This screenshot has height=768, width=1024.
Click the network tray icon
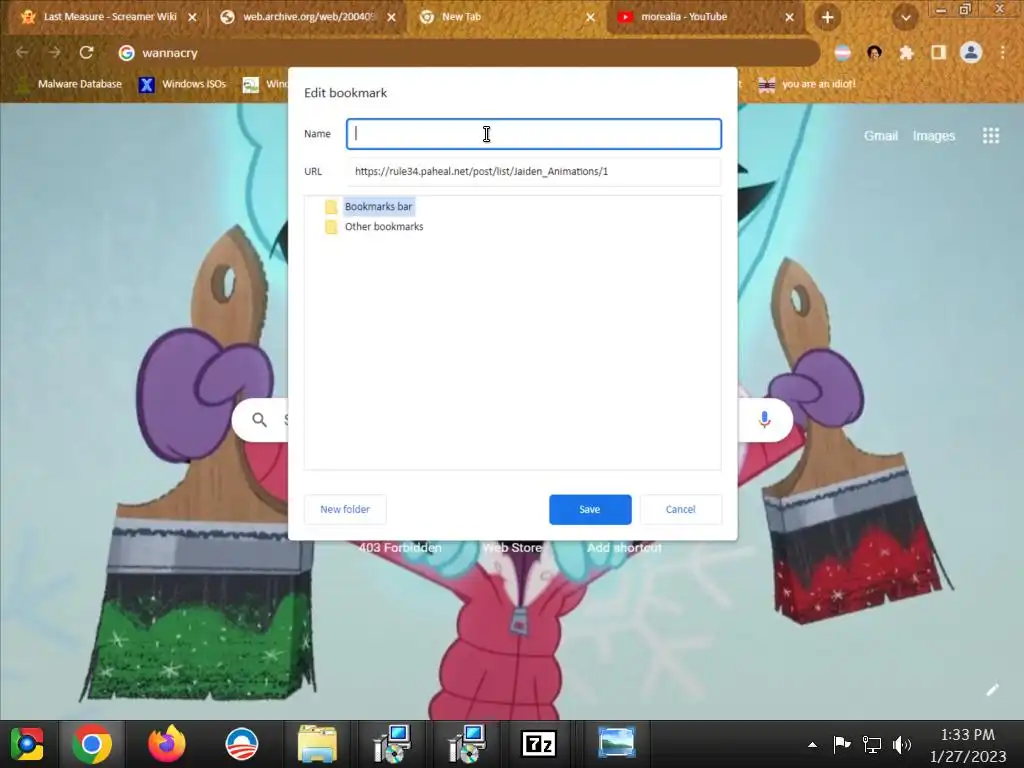871,744
